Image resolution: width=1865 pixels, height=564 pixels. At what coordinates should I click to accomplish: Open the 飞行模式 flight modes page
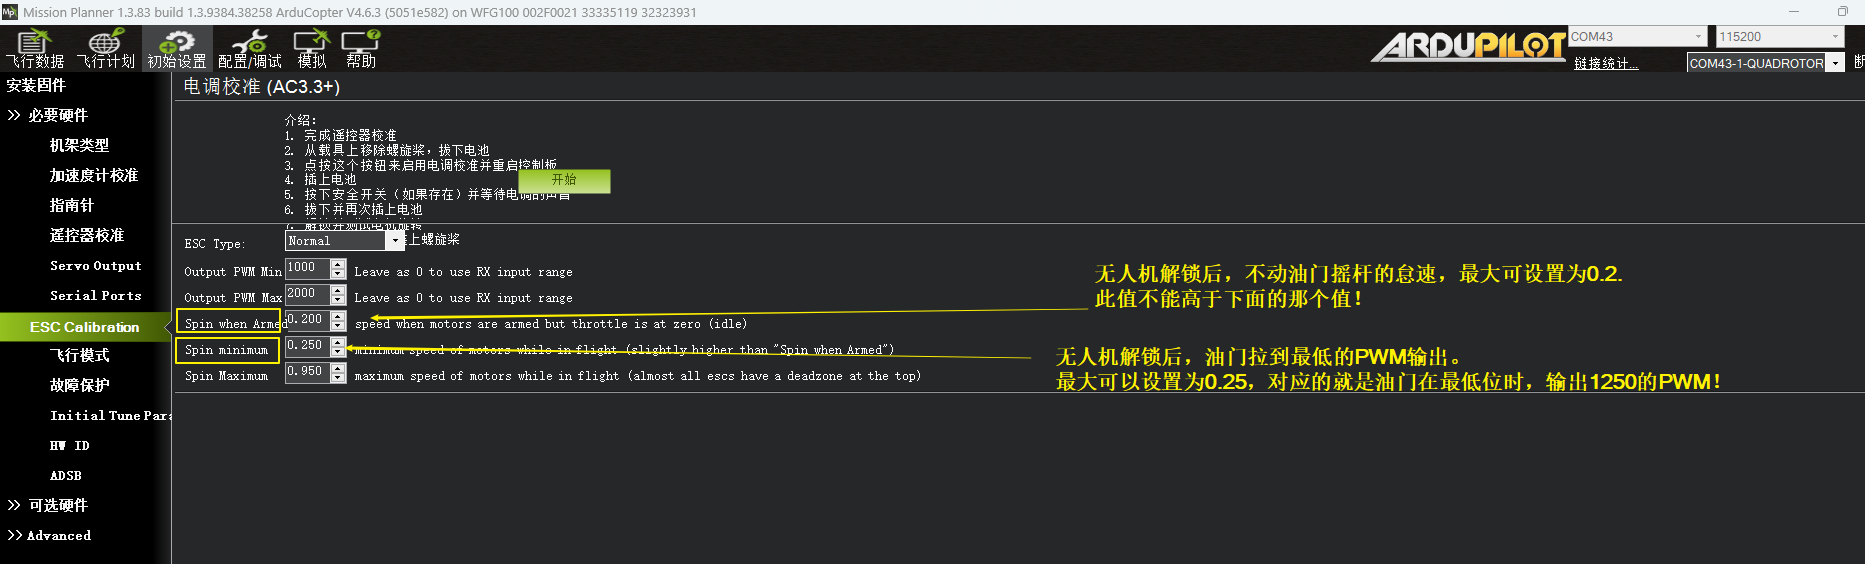pos(80,355)
